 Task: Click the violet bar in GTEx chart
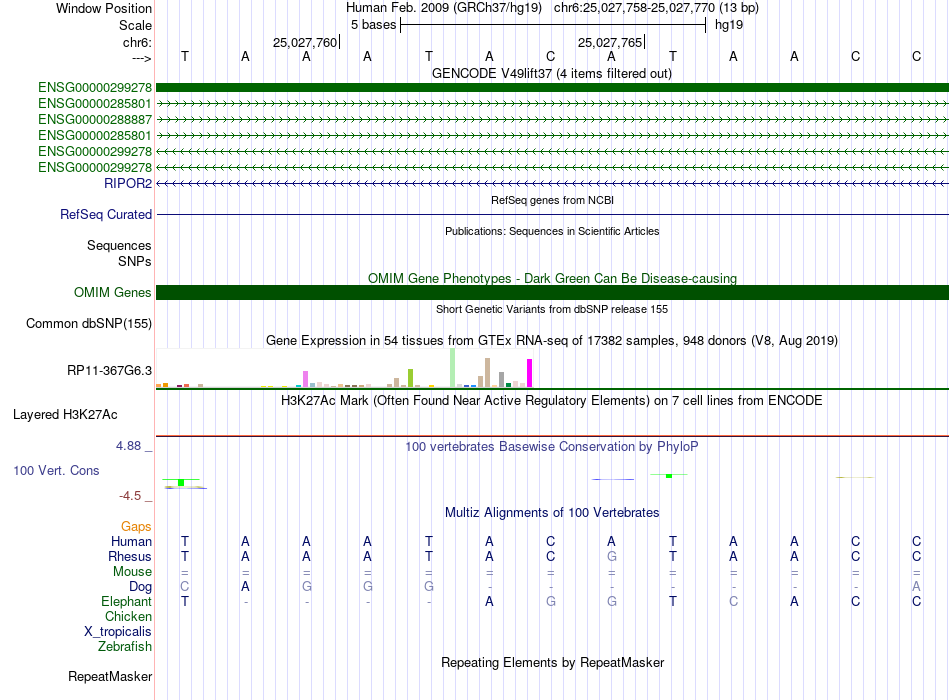point(306,379)
